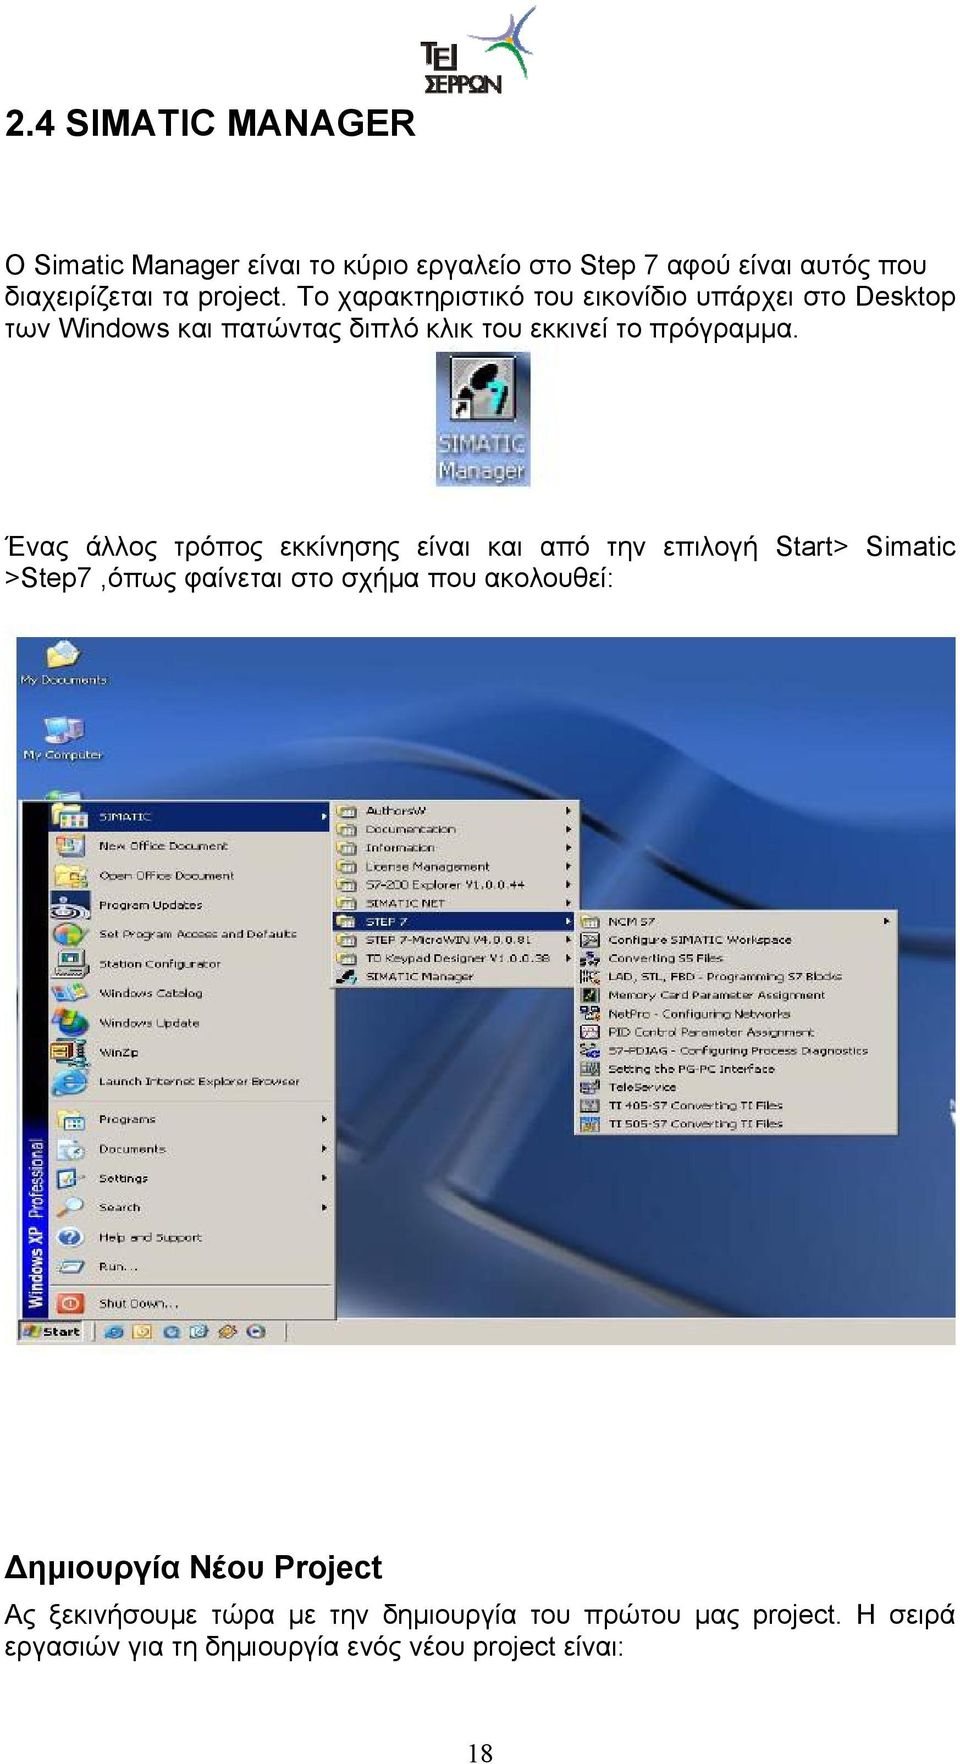Launch Station Configurator via its icon
The height and width of the screenshot is (1764, 960).
click(69, 964)
